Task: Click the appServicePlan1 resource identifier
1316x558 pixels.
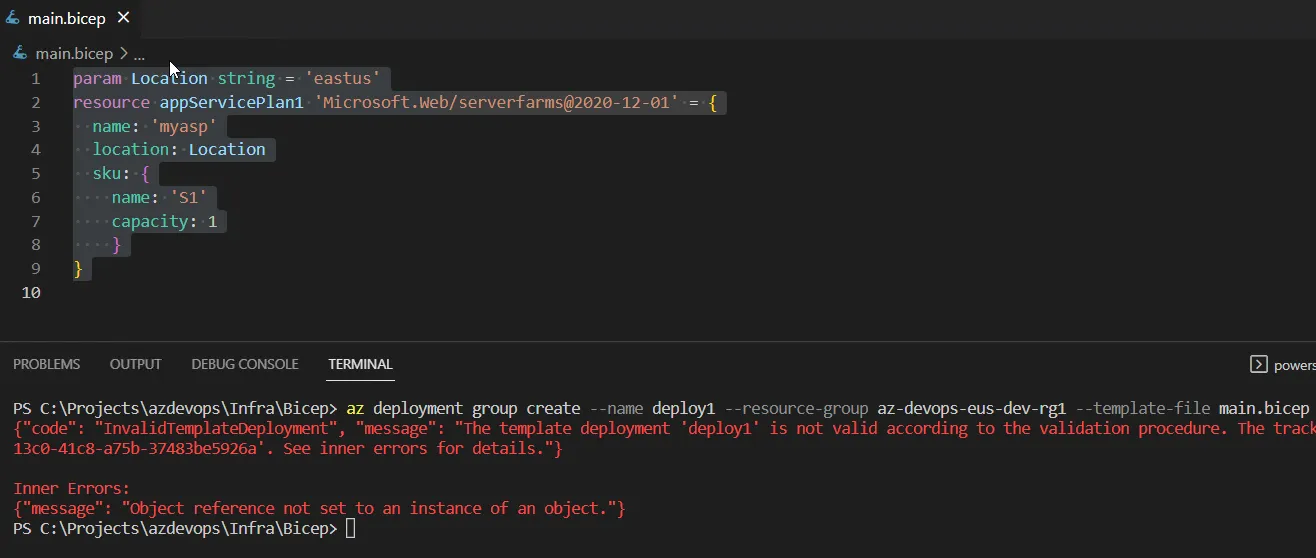Action: pos(231,102)
